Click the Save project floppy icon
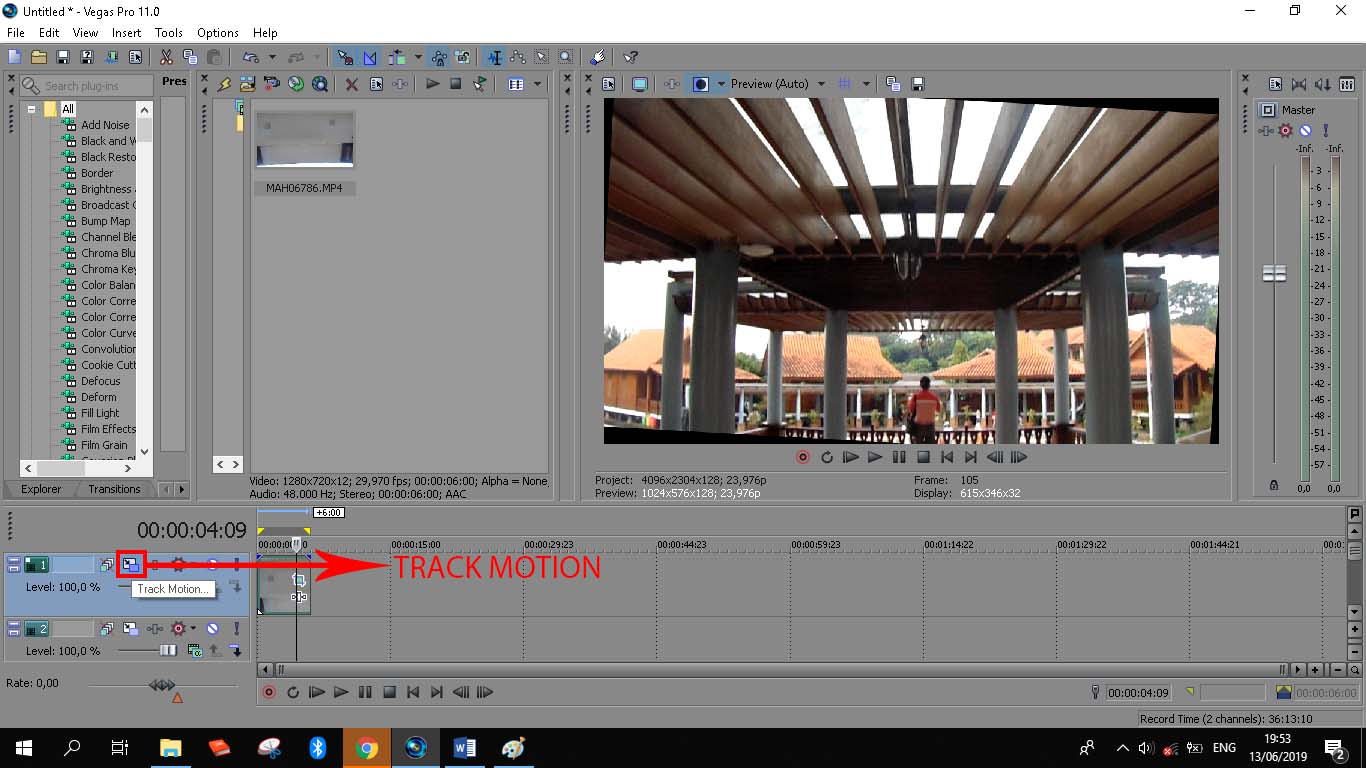The width and height of the screenshot is (1366, 768). [63, 57]
